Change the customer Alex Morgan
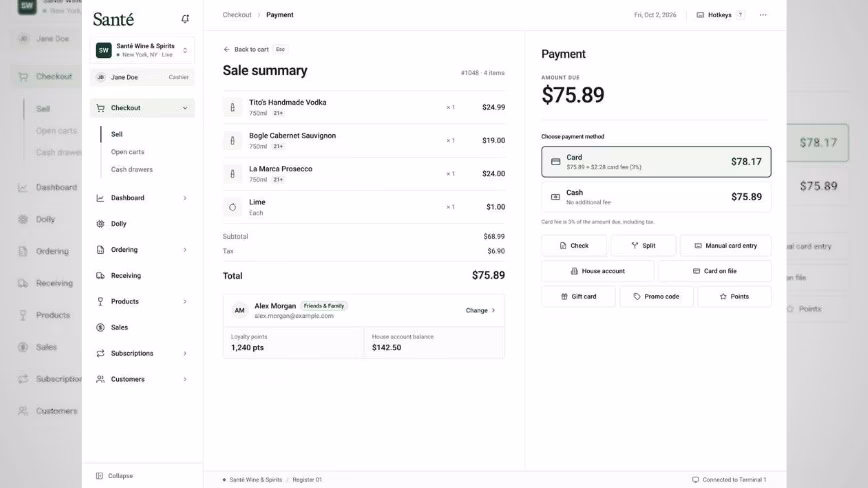 [480, 310]
